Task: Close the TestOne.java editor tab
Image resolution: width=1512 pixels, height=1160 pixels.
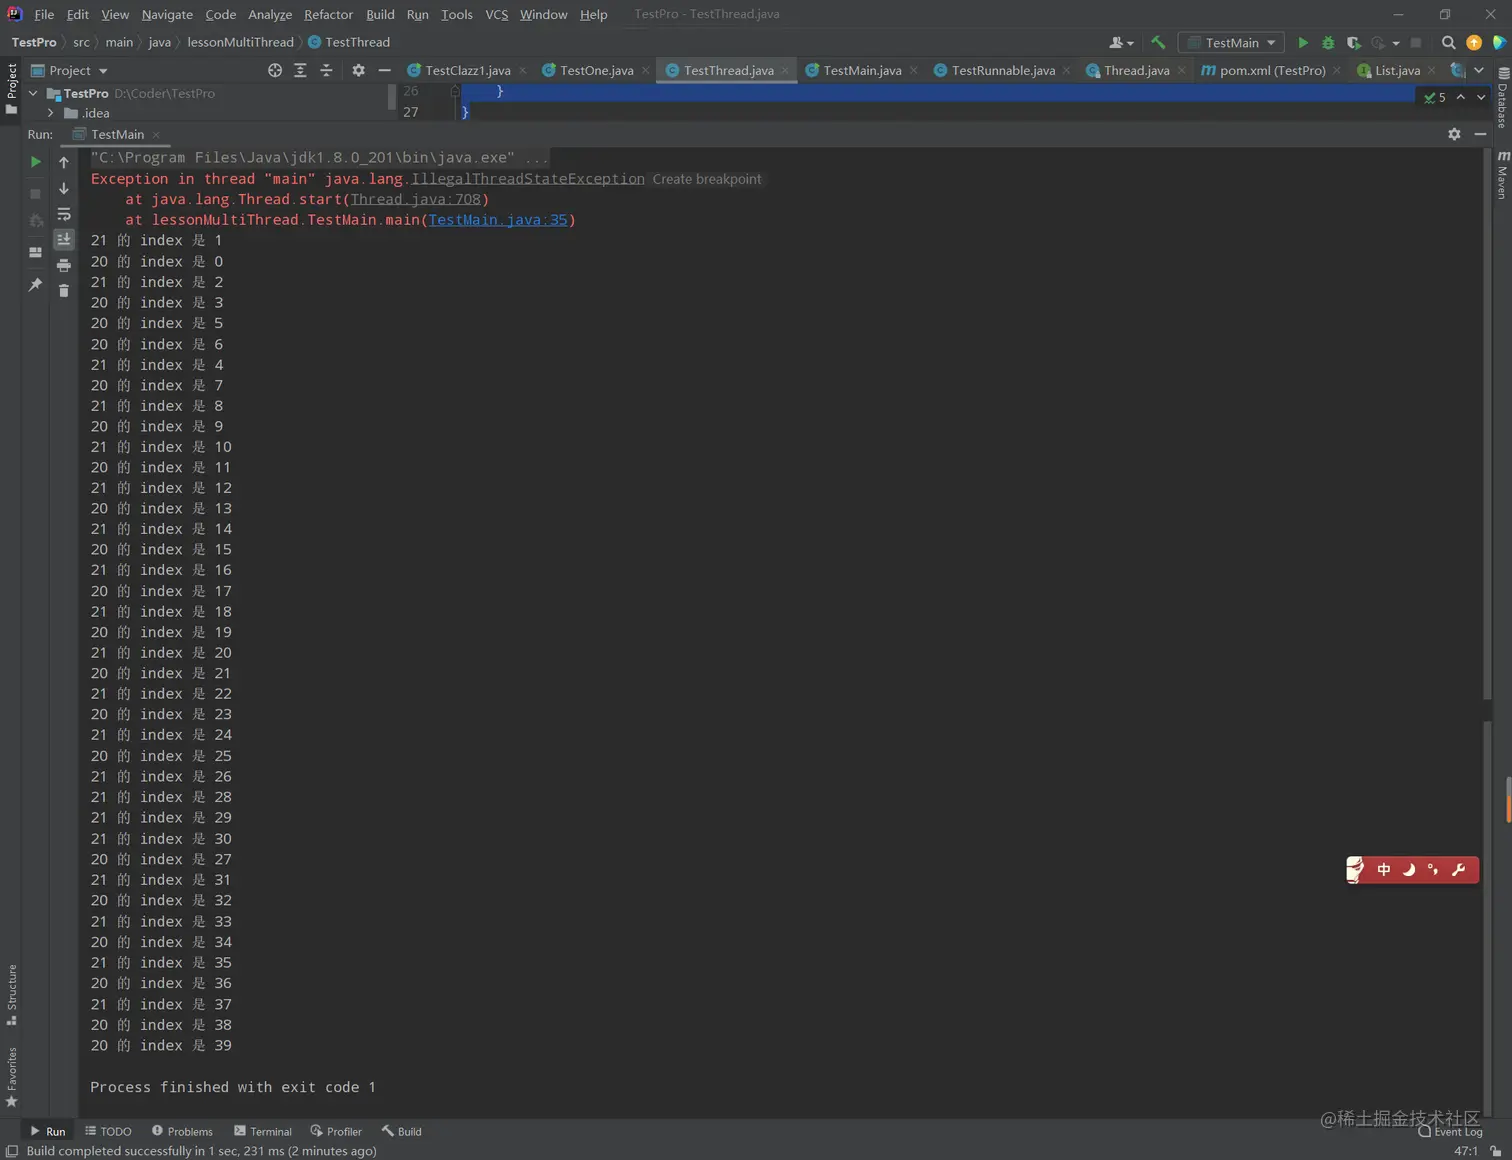Action: pyautogui.click(x=645, y=70)
